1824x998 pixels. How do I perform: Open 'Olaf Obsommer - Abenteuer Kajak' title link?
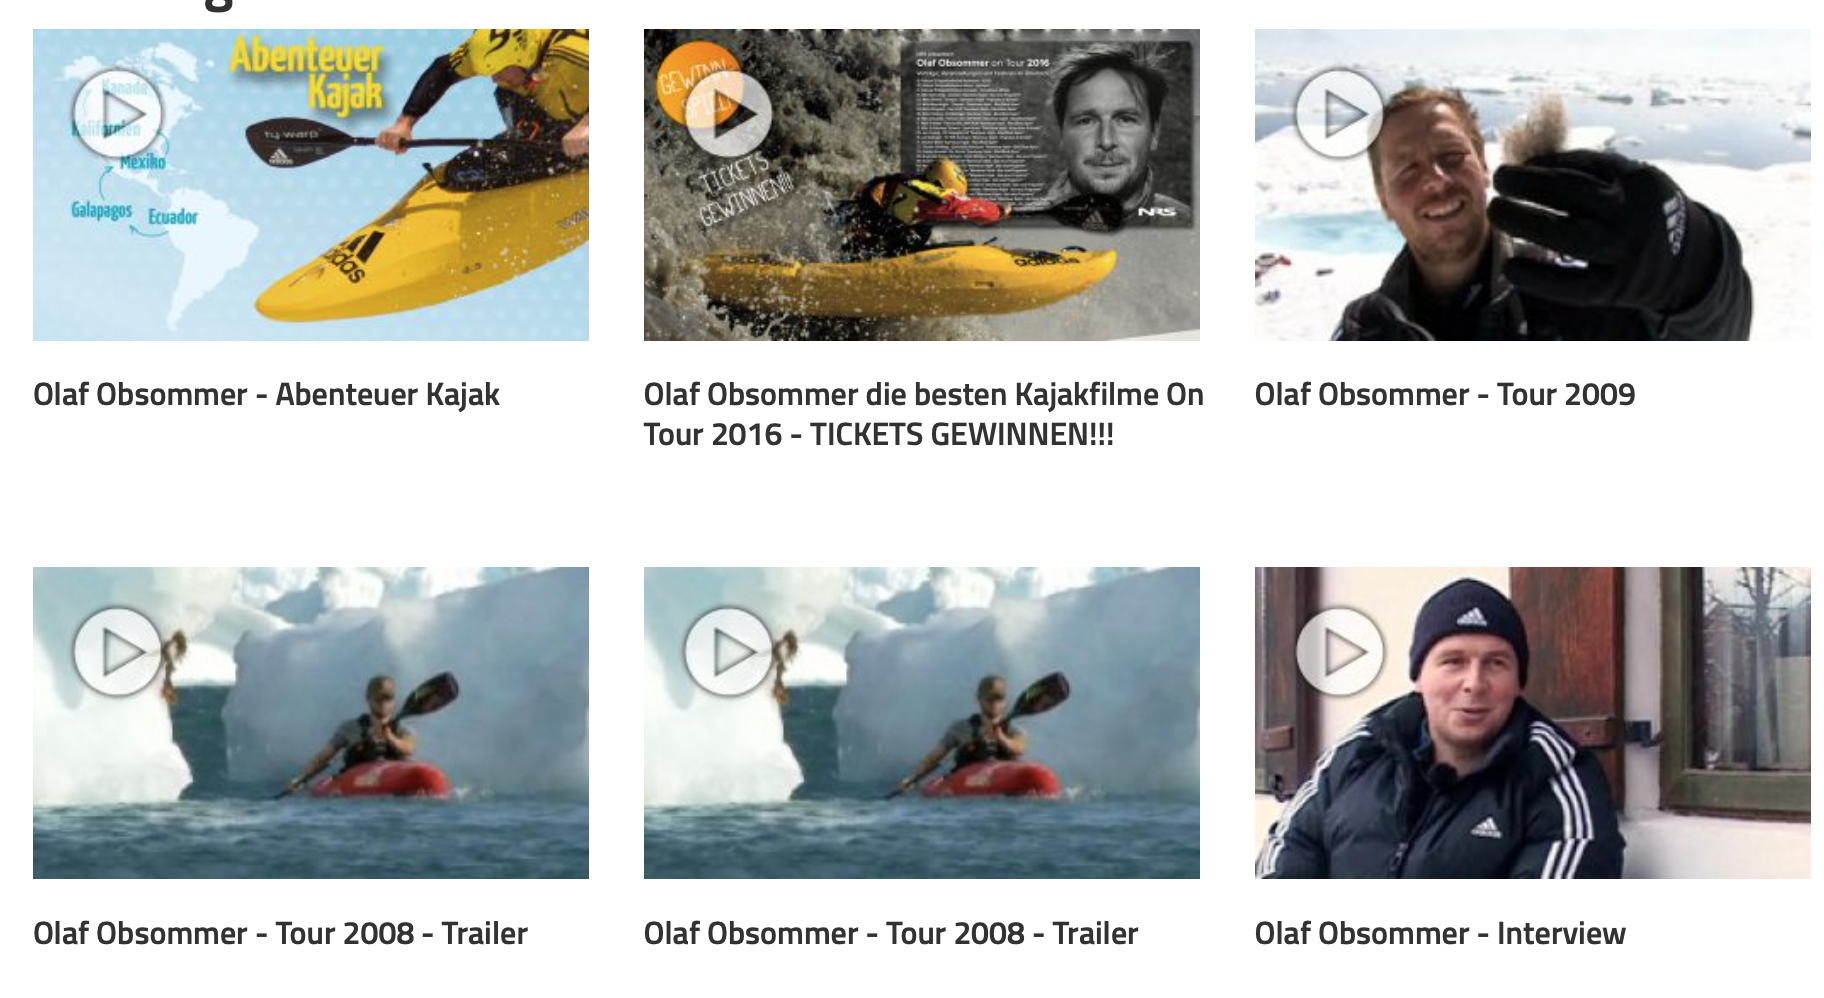pyautogui.click(x=266, y=394)
